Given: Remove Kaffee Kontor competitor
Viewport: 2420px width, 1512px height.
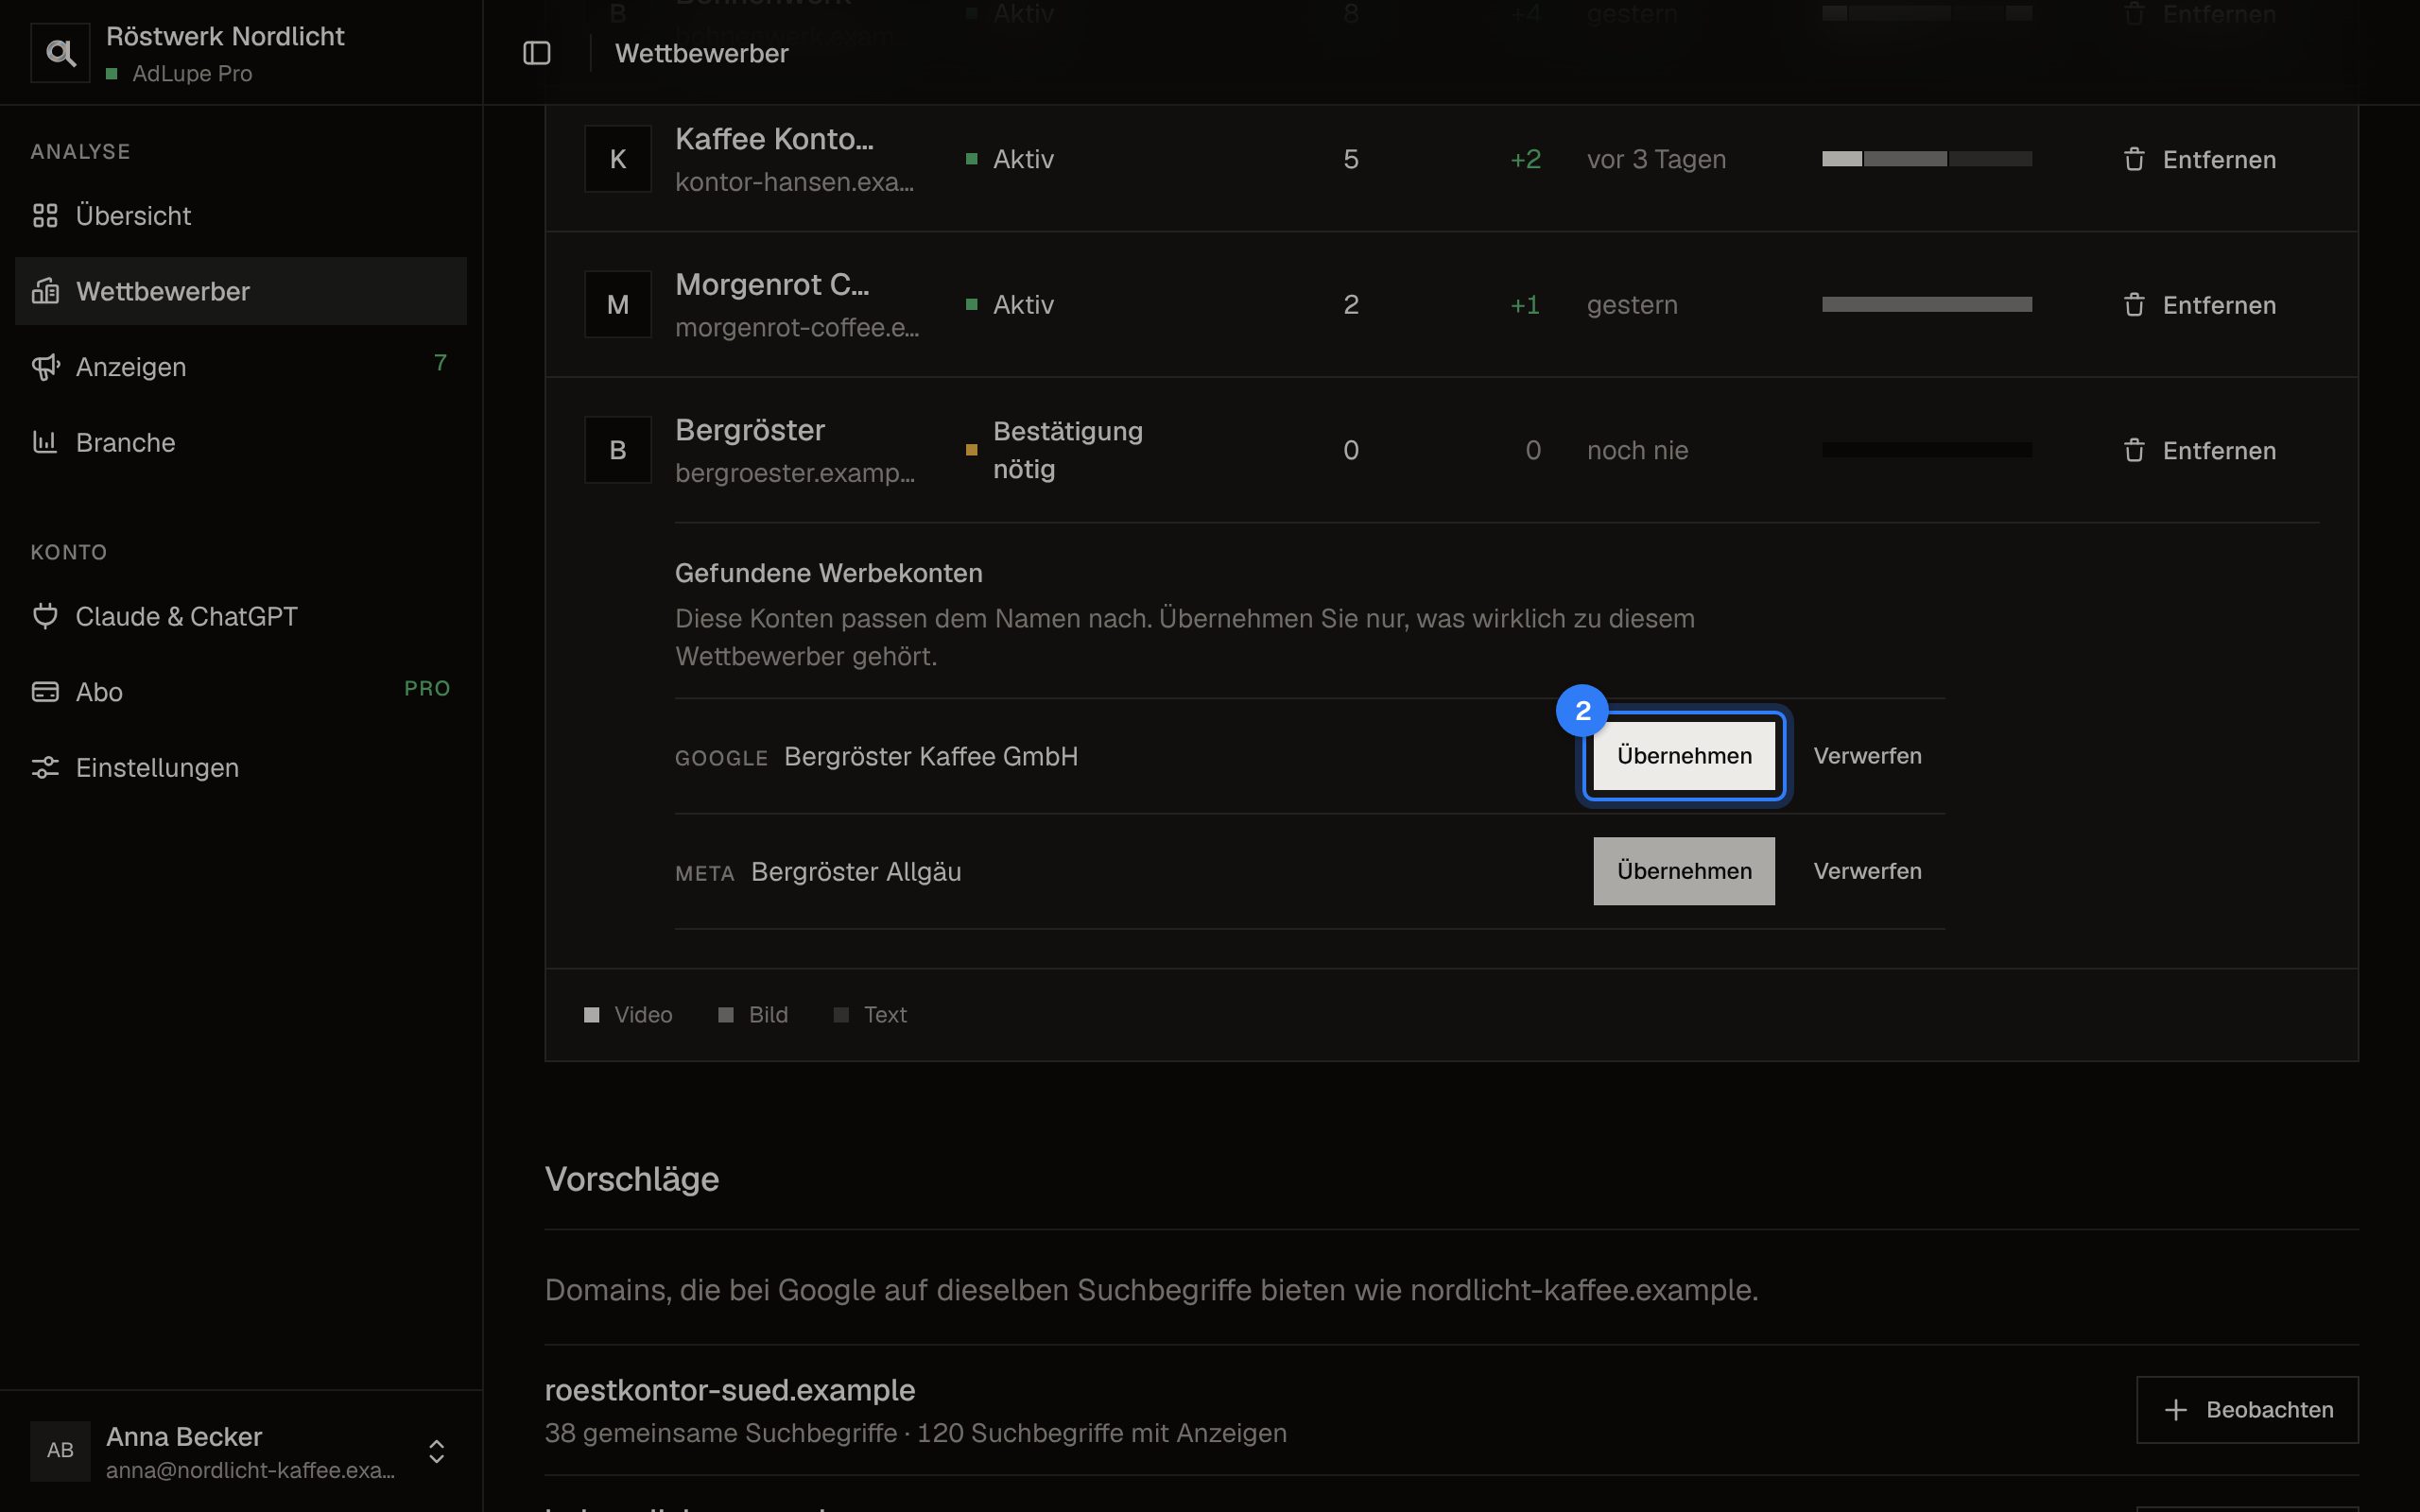Looking at the screenshot, I should point(2199,159).
